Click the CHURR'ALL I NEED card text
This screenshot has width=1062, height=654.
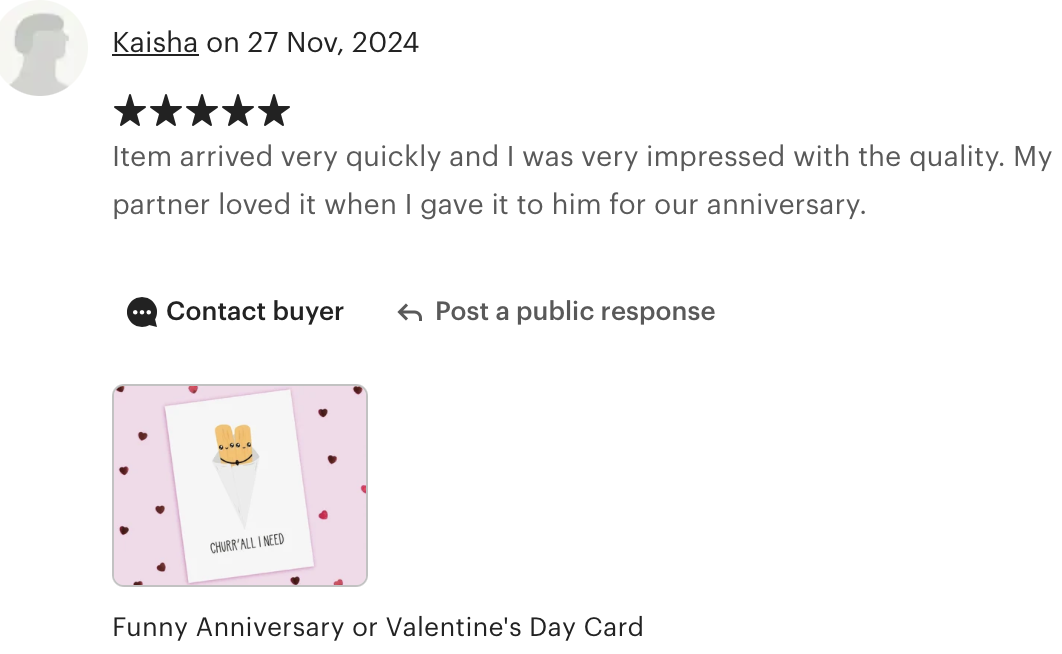(x=247, y=543)
